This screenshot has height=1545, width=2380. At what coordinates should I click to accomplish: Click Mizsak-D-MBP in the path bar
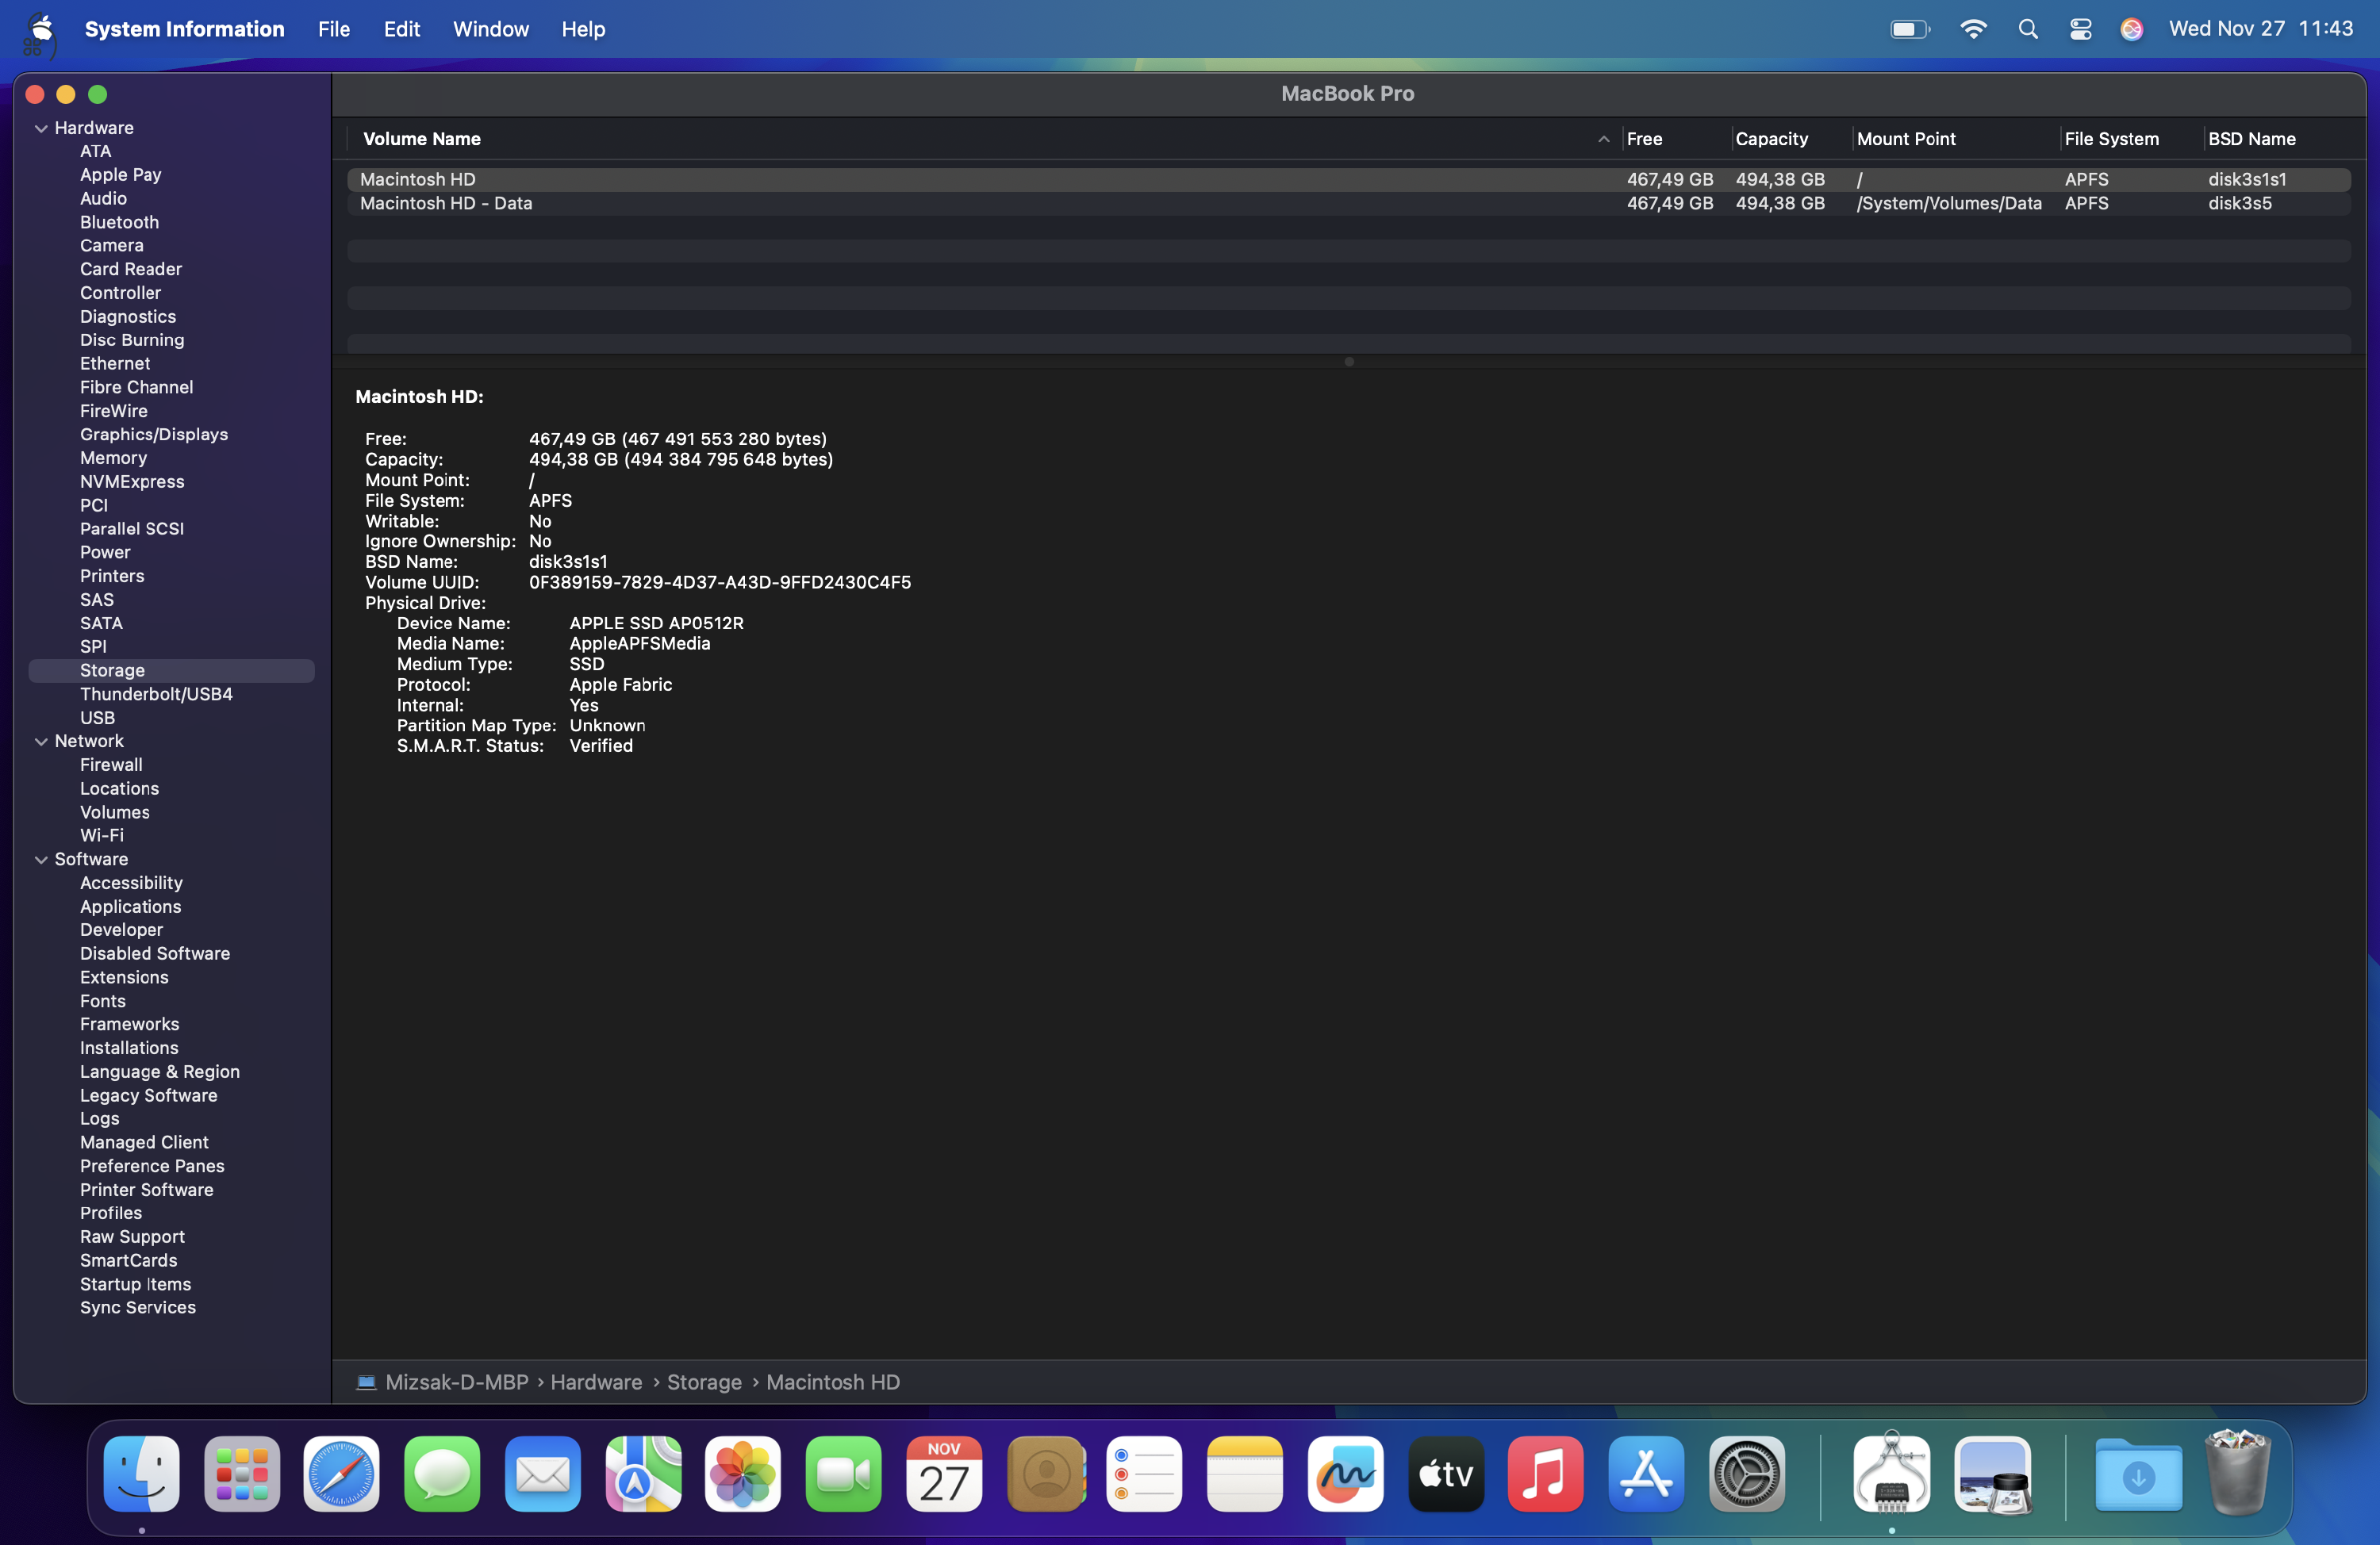pos(456,1382)
